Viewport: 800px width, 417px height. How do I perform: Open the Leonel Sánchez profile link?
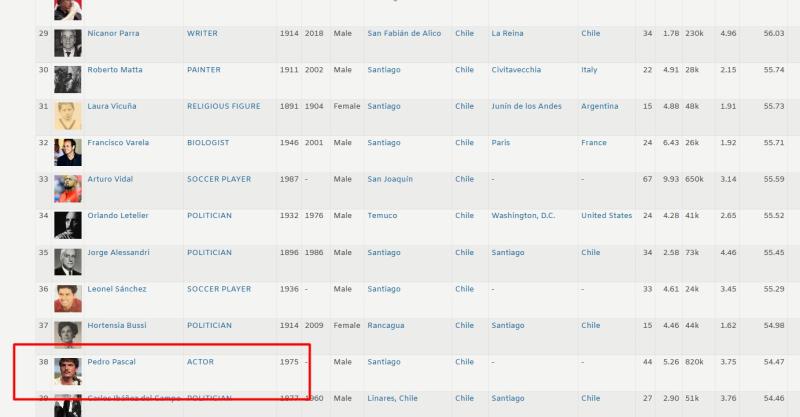click(117, 289)
